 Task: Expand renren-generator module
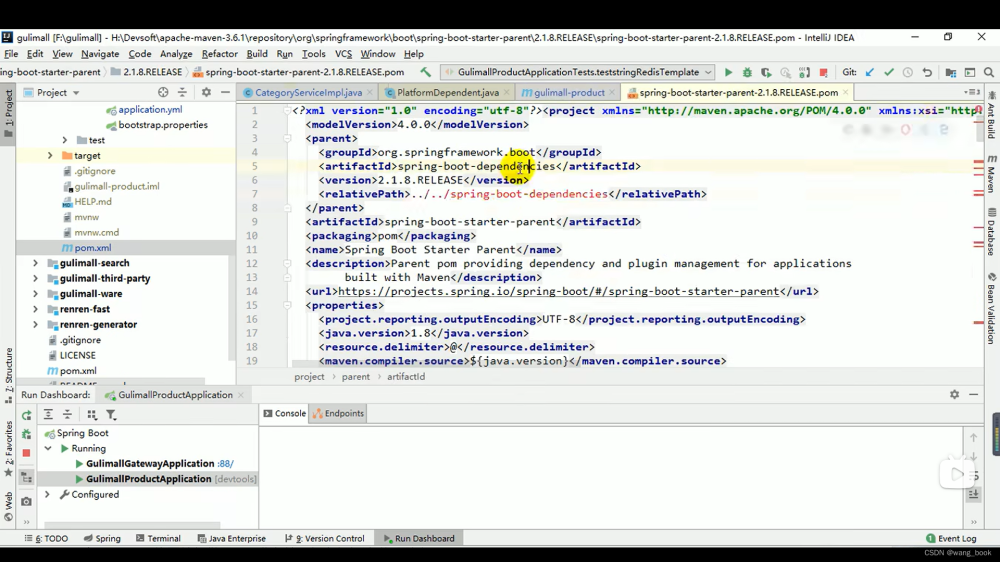[35, 324]
